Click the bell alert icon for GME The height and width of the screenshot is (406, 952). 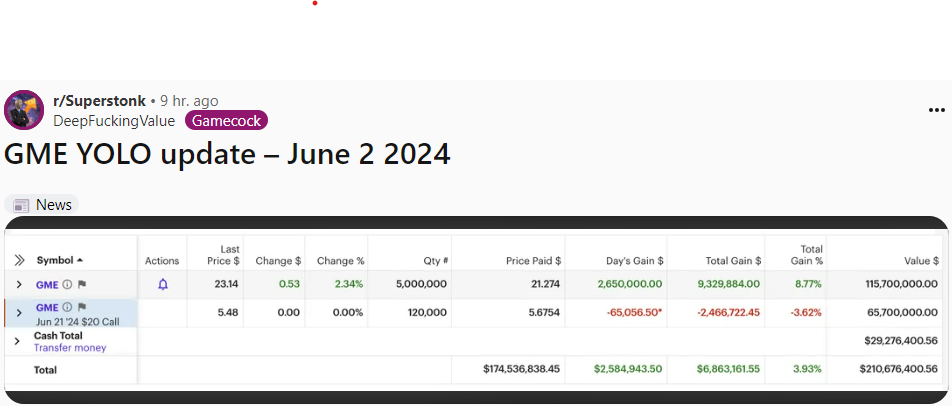click(x=163, y=284)
